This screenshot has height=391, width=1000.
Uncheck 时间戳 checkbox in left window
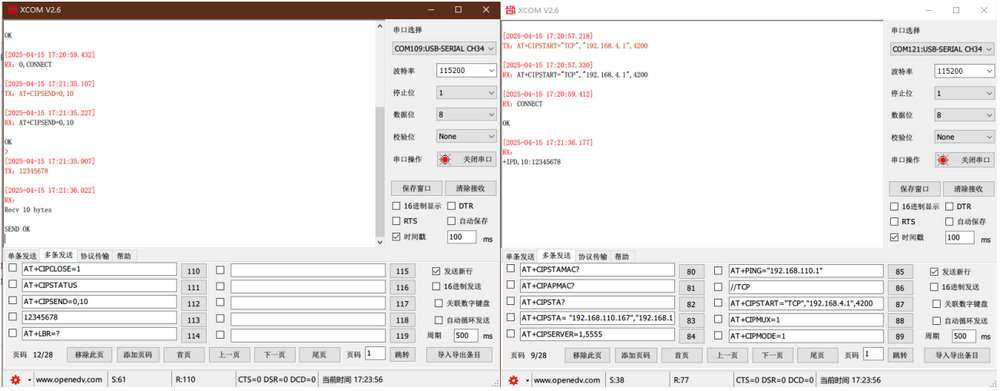(x=396, y=237)
